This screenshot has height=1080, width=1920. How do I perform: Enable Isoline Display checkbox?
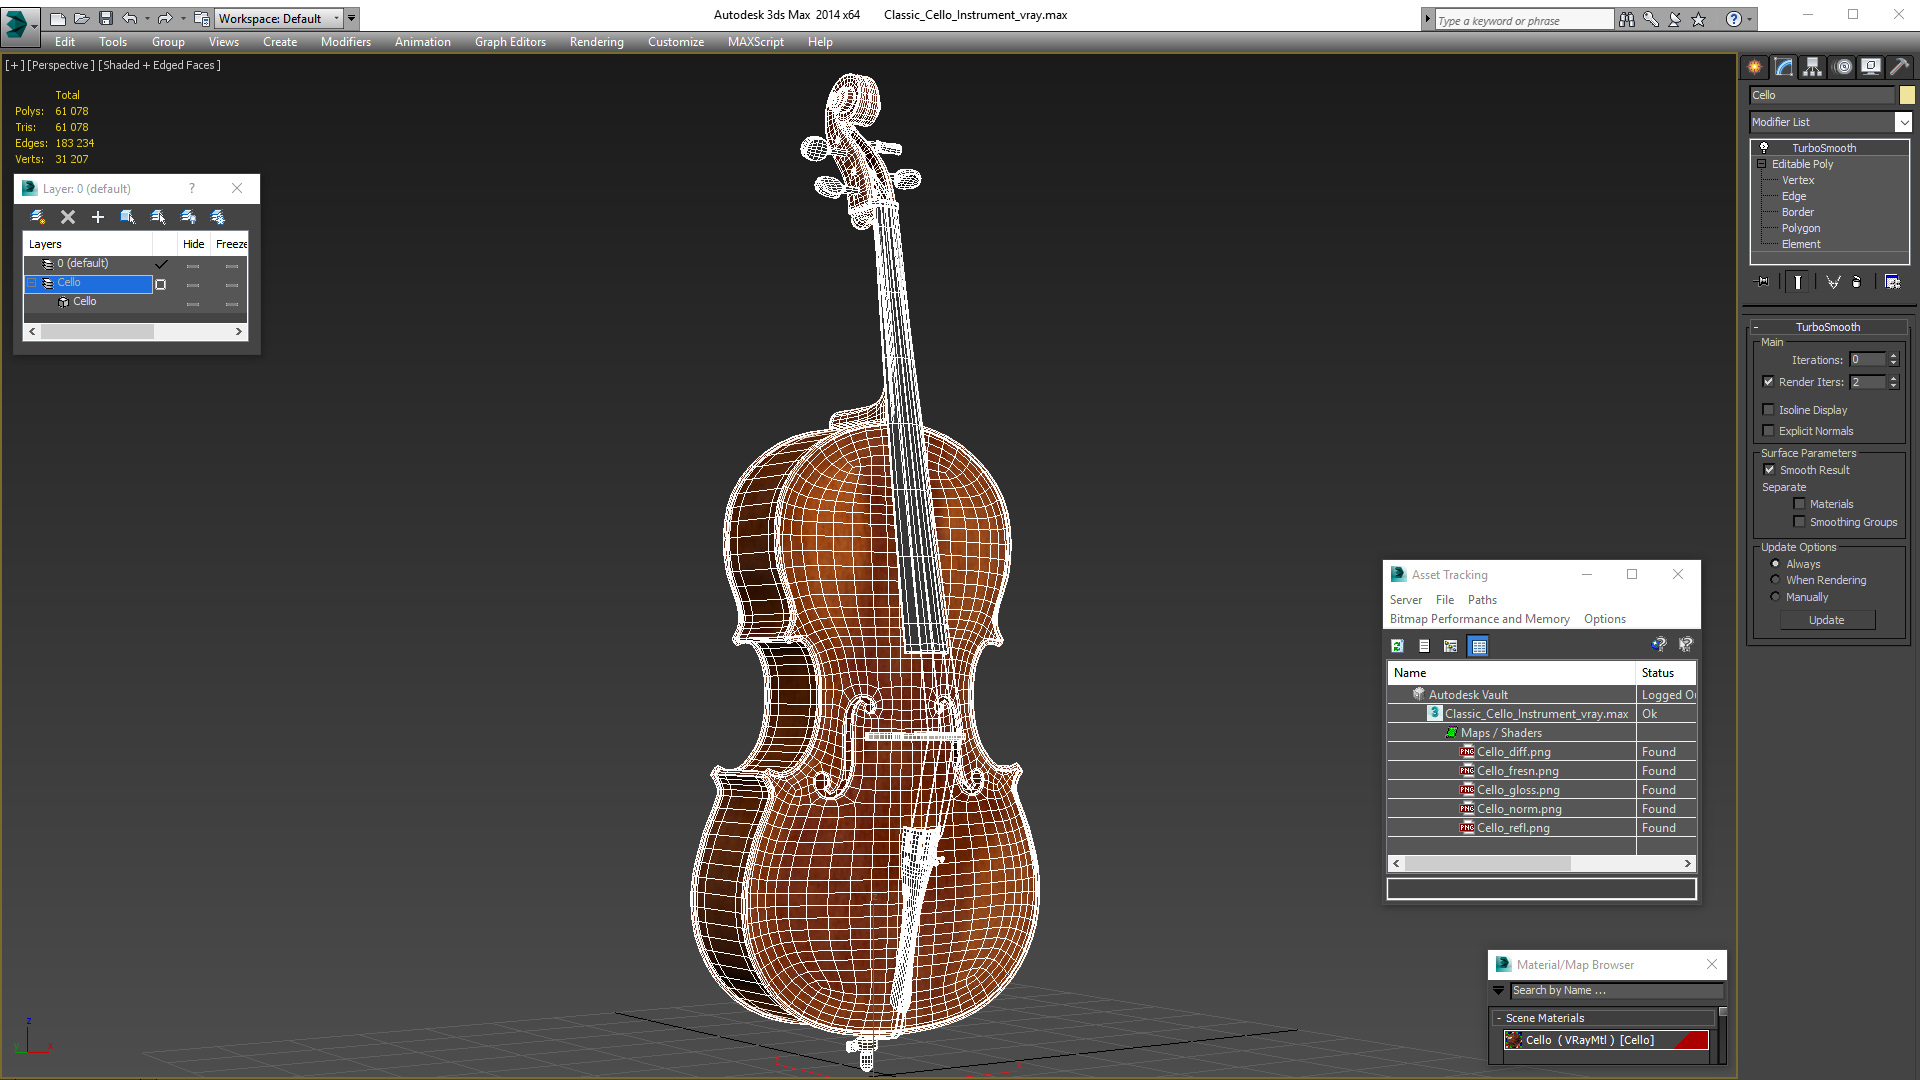(1768, 410)
